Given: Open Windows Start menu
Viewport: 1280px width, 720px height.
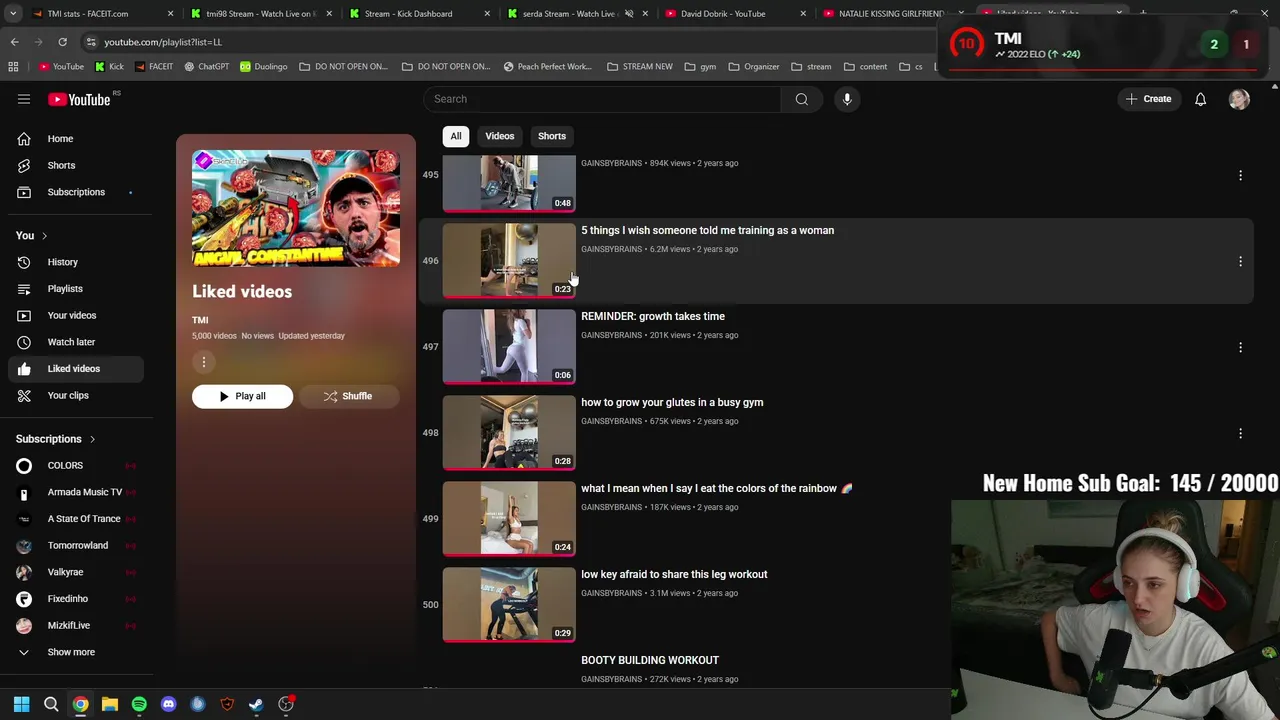Looking at the screenshot, I should [x=21, y=704].
